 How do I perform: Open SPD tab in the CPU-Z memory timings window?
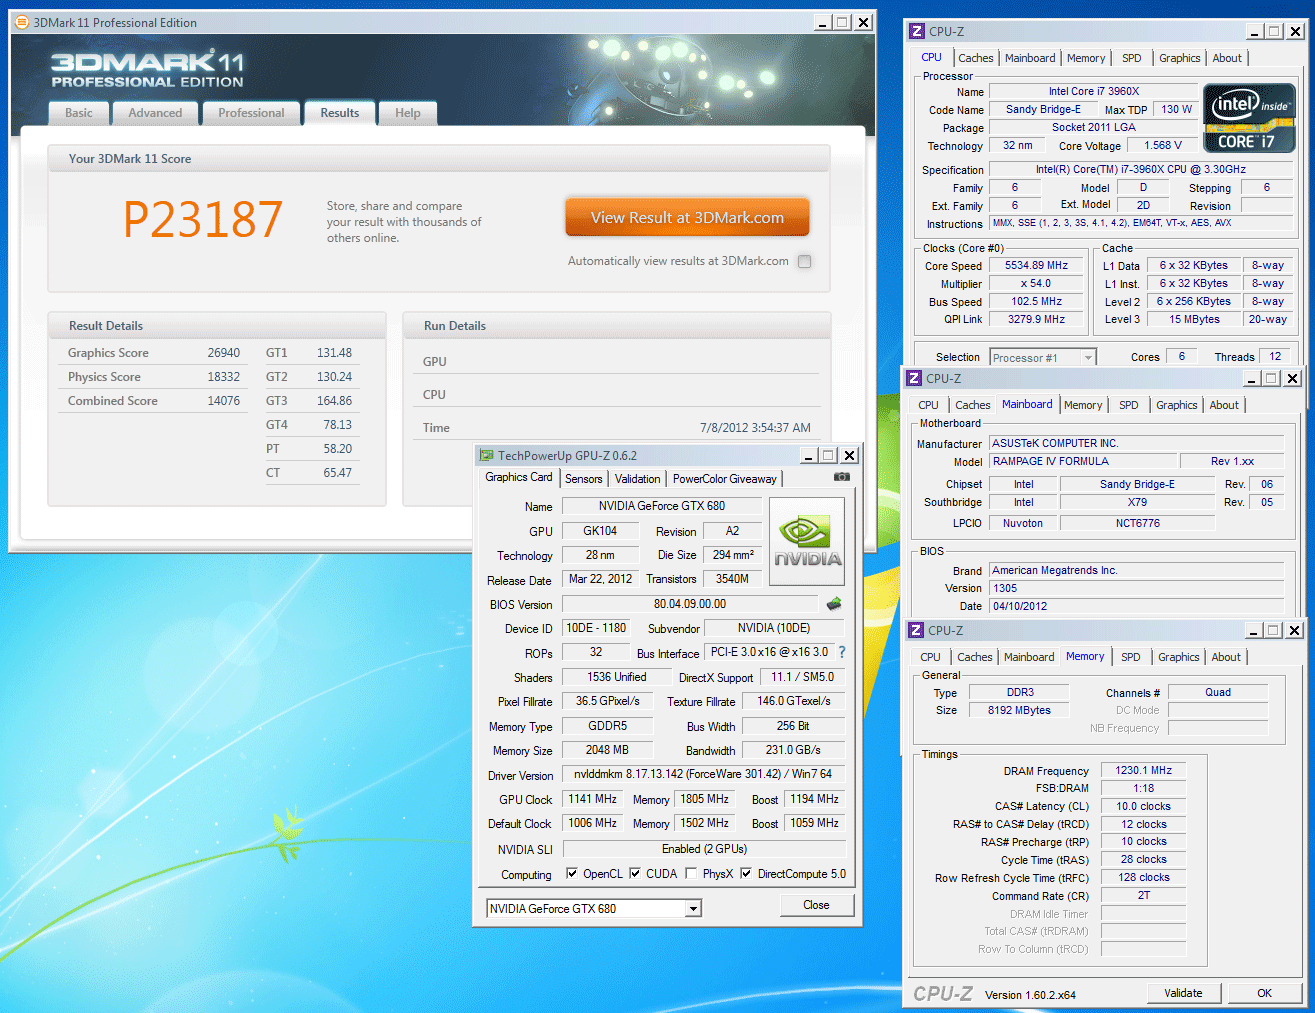pyautogui.click(x=1131, y=657)
